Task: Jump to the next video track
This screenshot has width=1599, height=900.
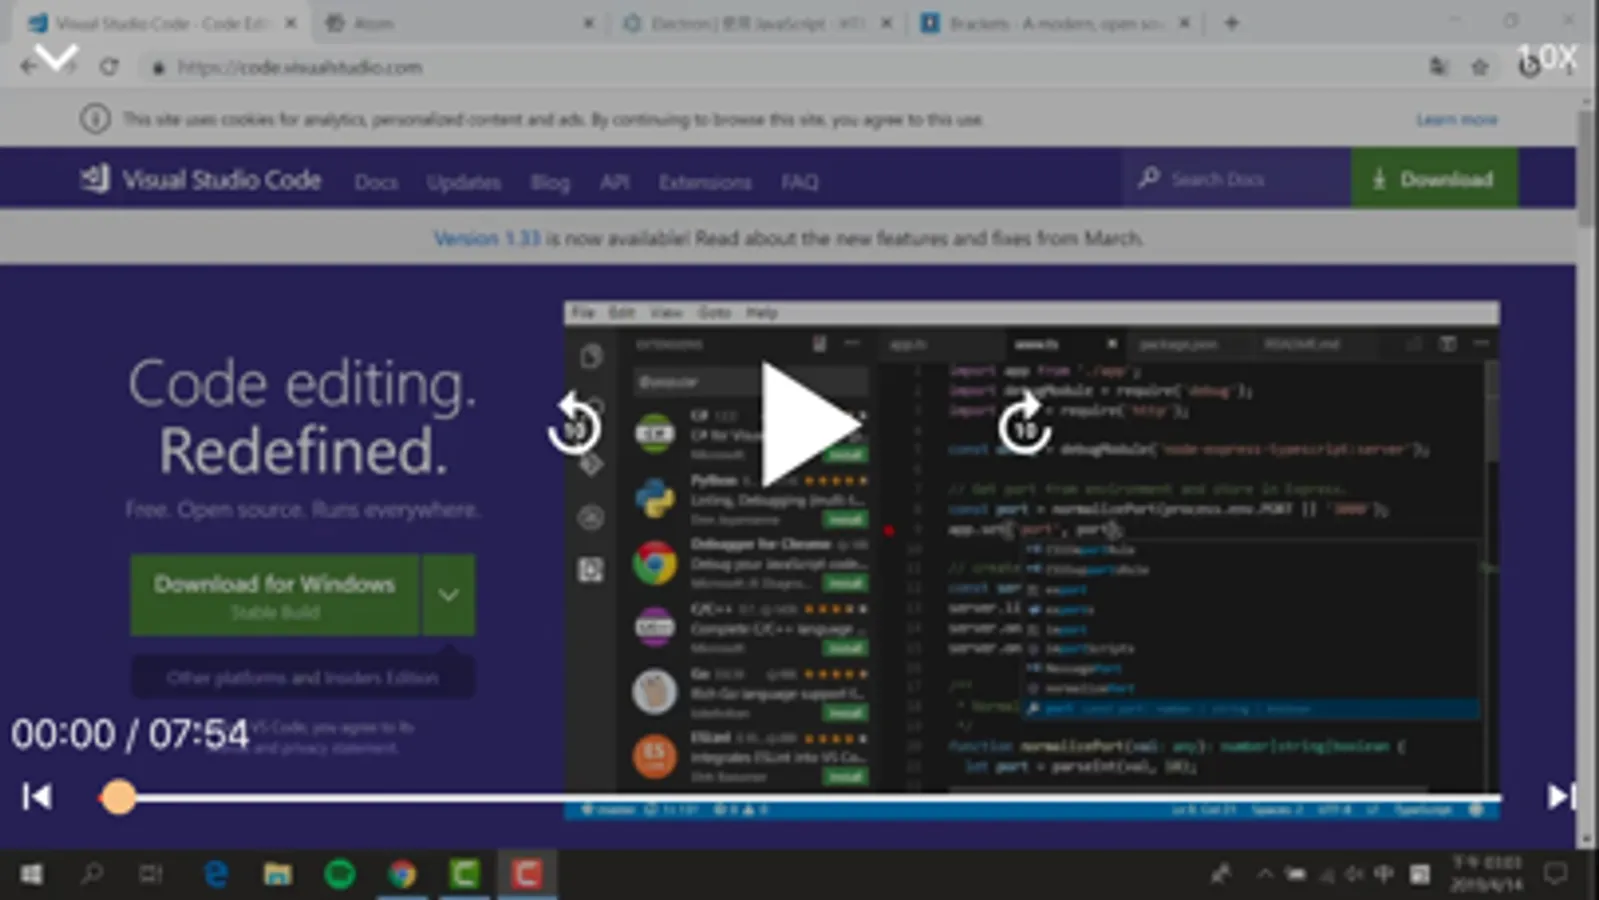Action: [x=1561, y=796]
